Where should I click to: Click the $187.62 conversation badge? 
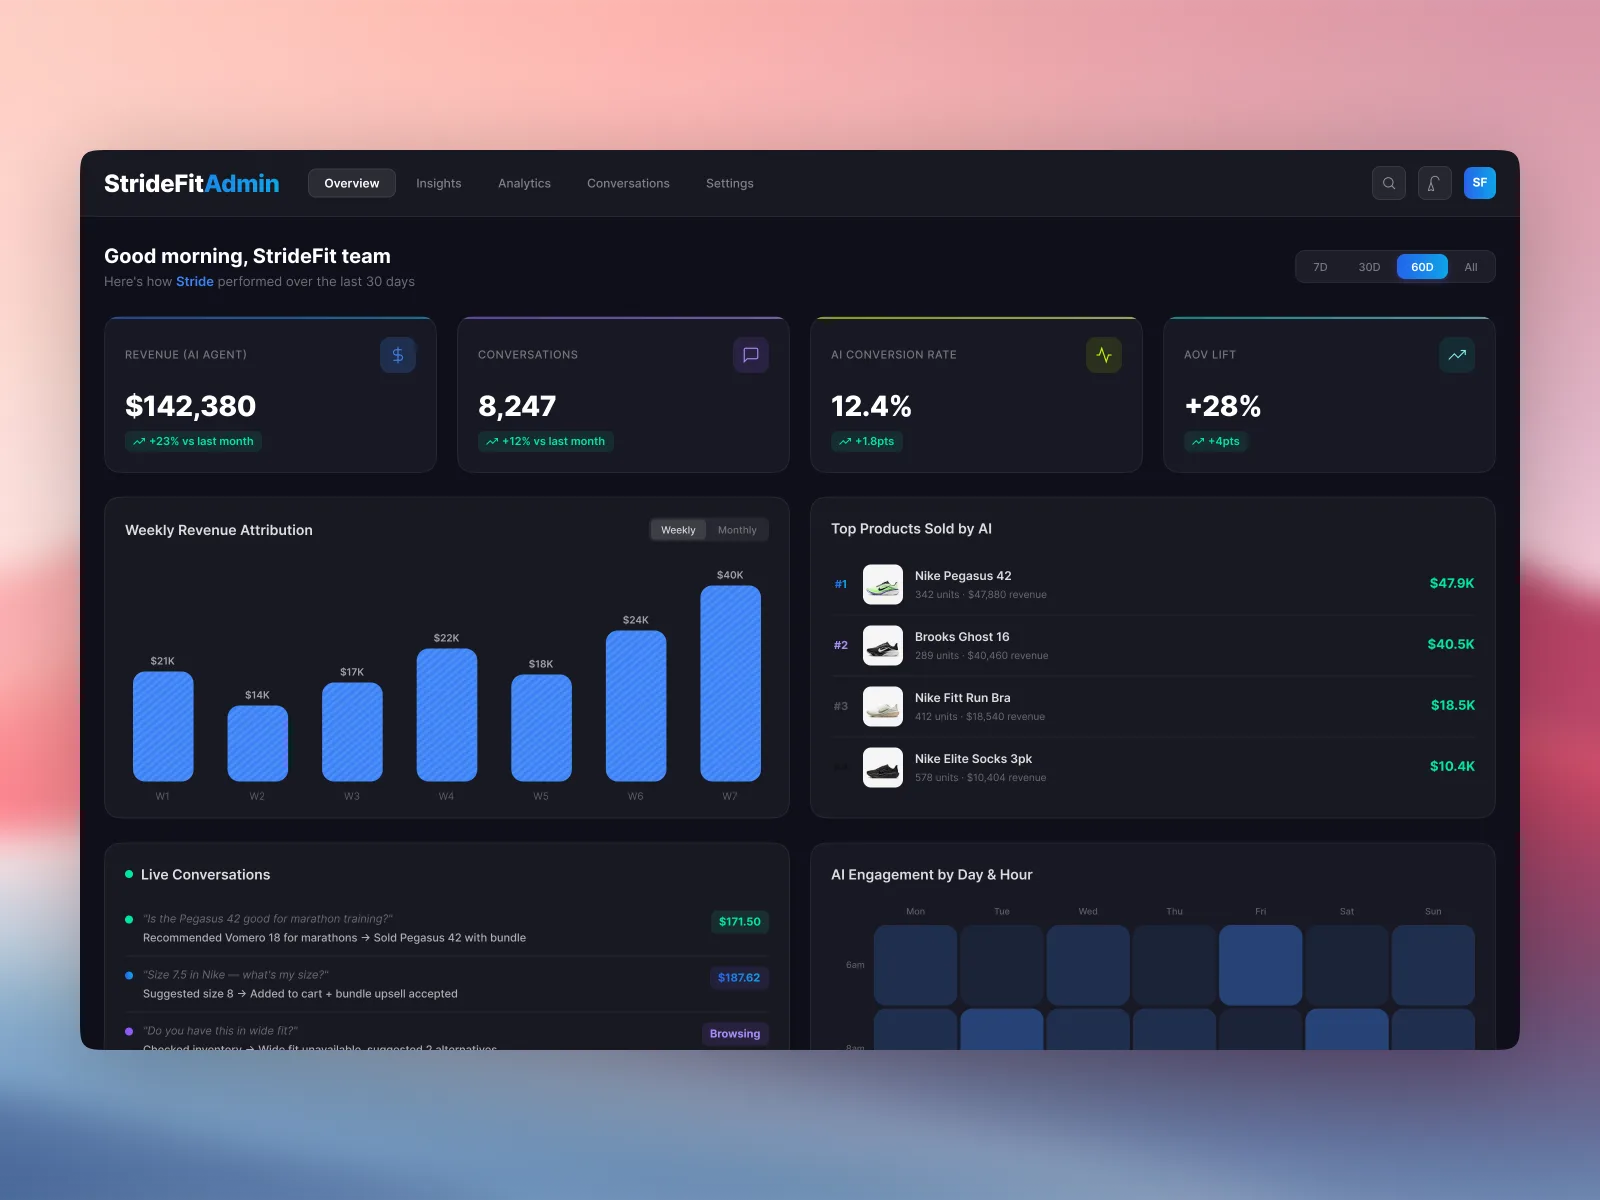739,978
